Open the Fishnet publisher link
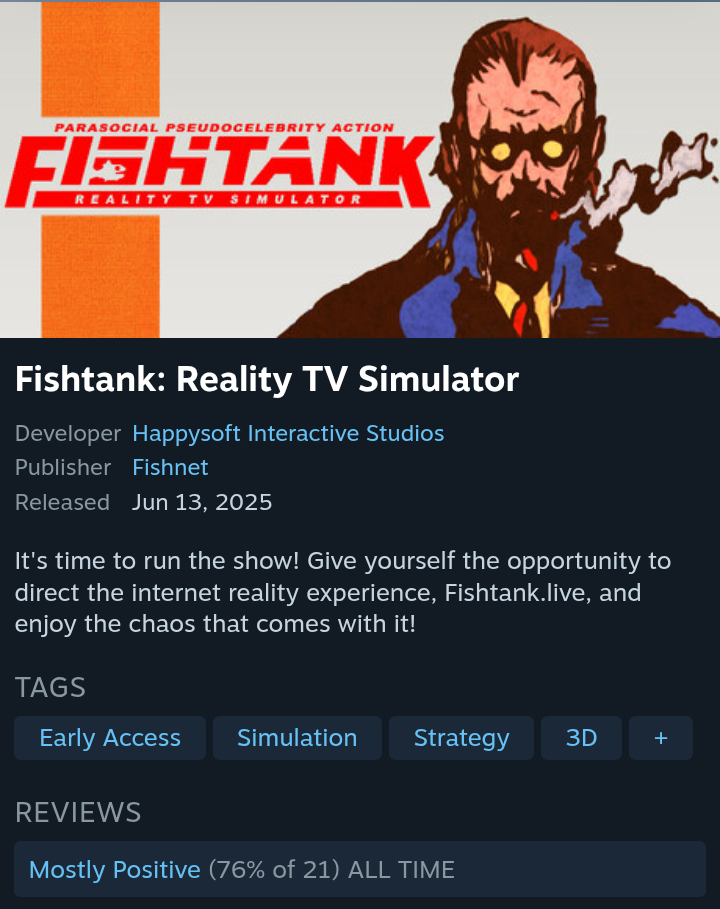 click(x=170, y=468)
